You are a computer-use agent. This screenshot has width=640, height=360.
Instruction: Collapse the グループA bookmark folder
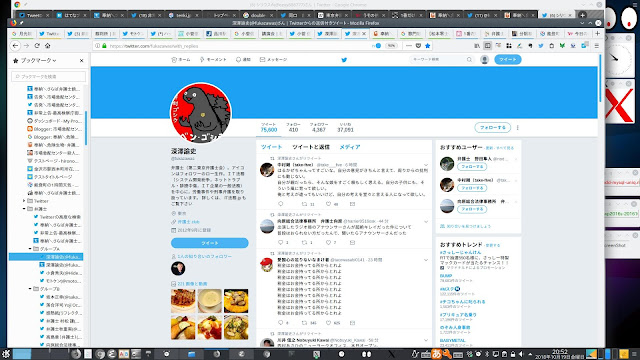pos(30,249)
